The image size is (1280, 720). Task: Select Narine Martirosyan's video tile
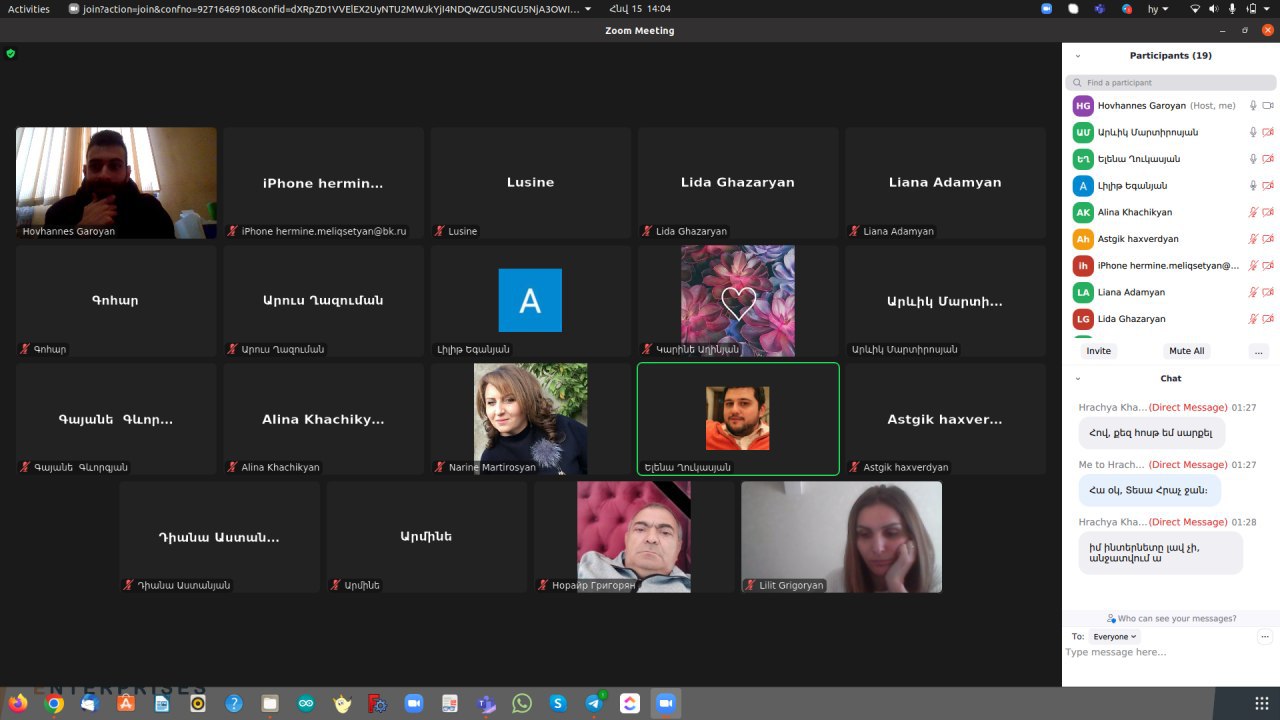pos(530,419)
